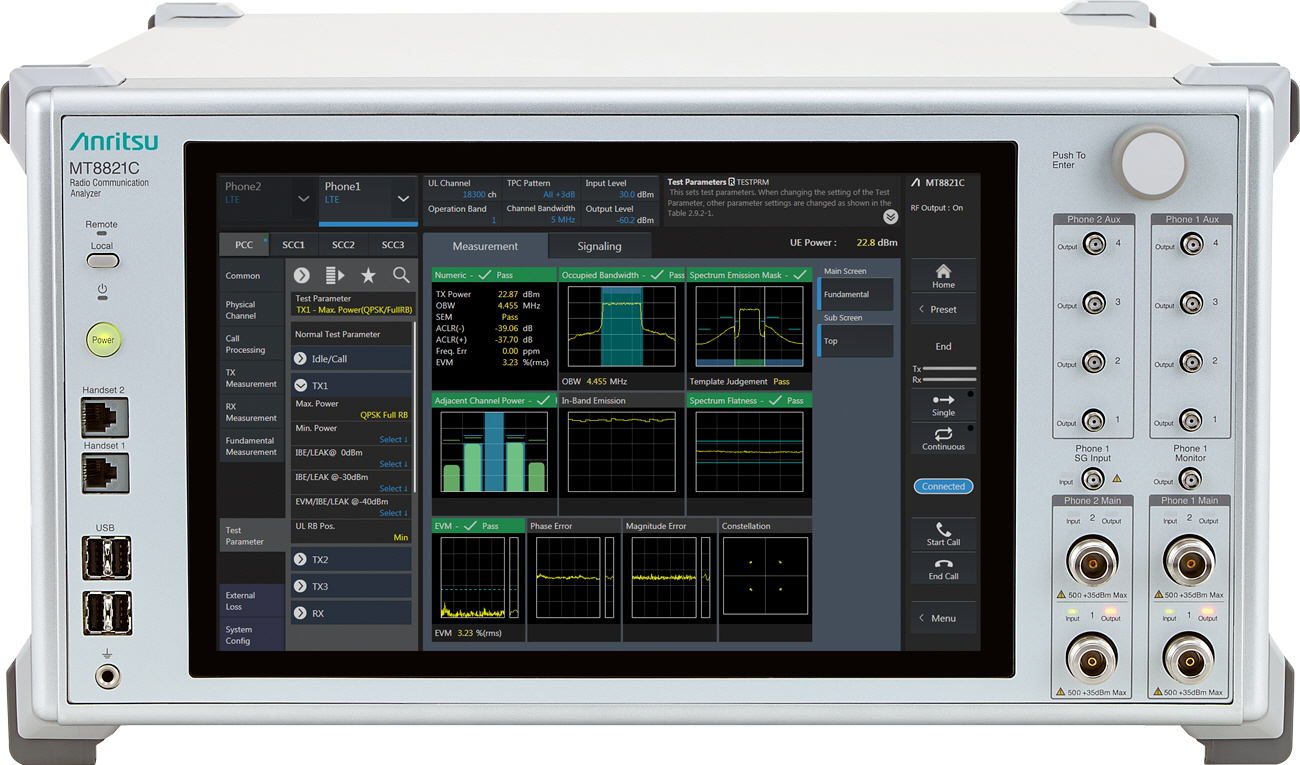
Task: Open the Magnitude Error graph
Action: click(x=669, y=579)
